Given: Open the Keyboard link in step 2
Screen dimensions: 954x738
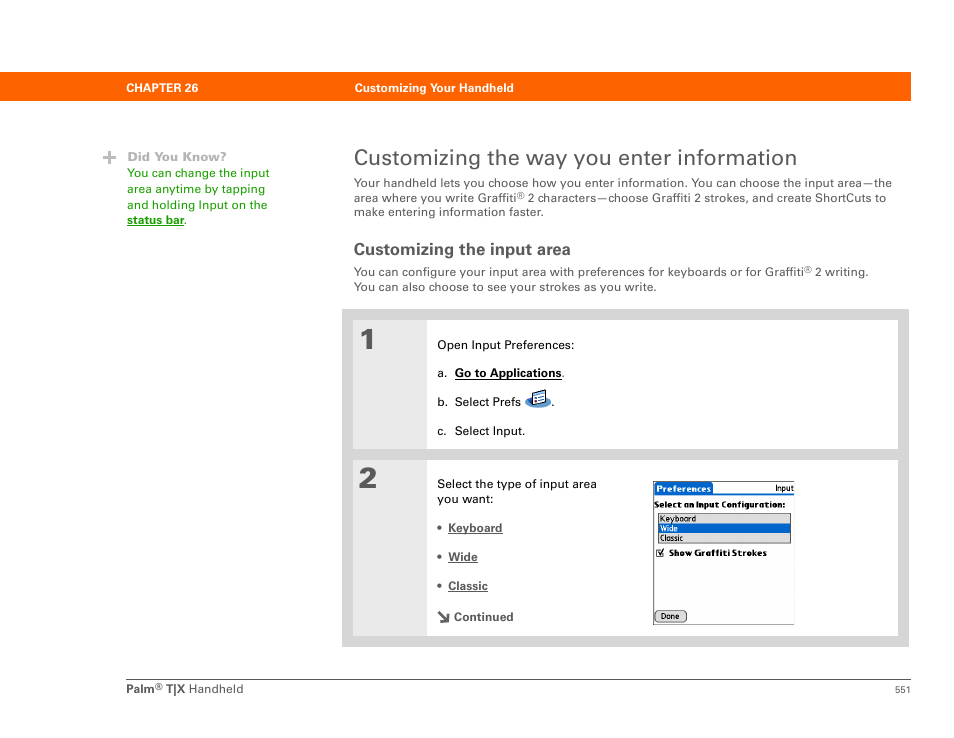Looking at the screenshot, I should 475,528.
